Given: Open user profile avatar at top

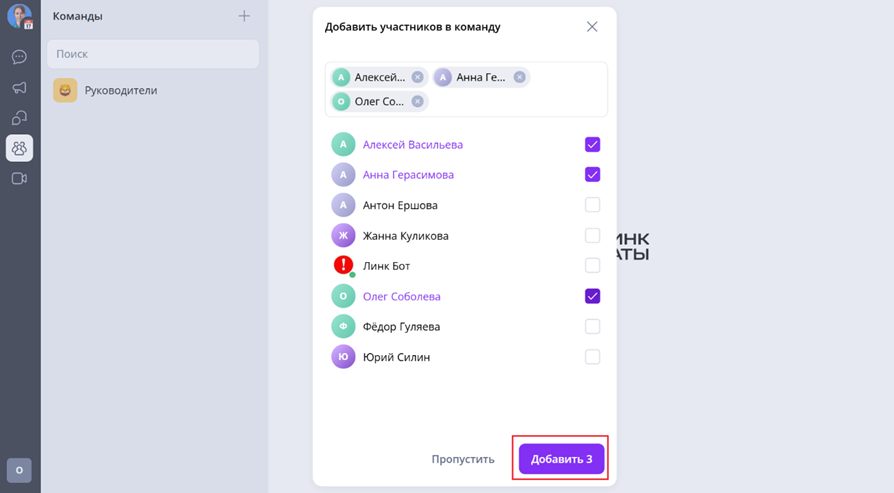Looking at the screenshot, I should pos(19,16).
